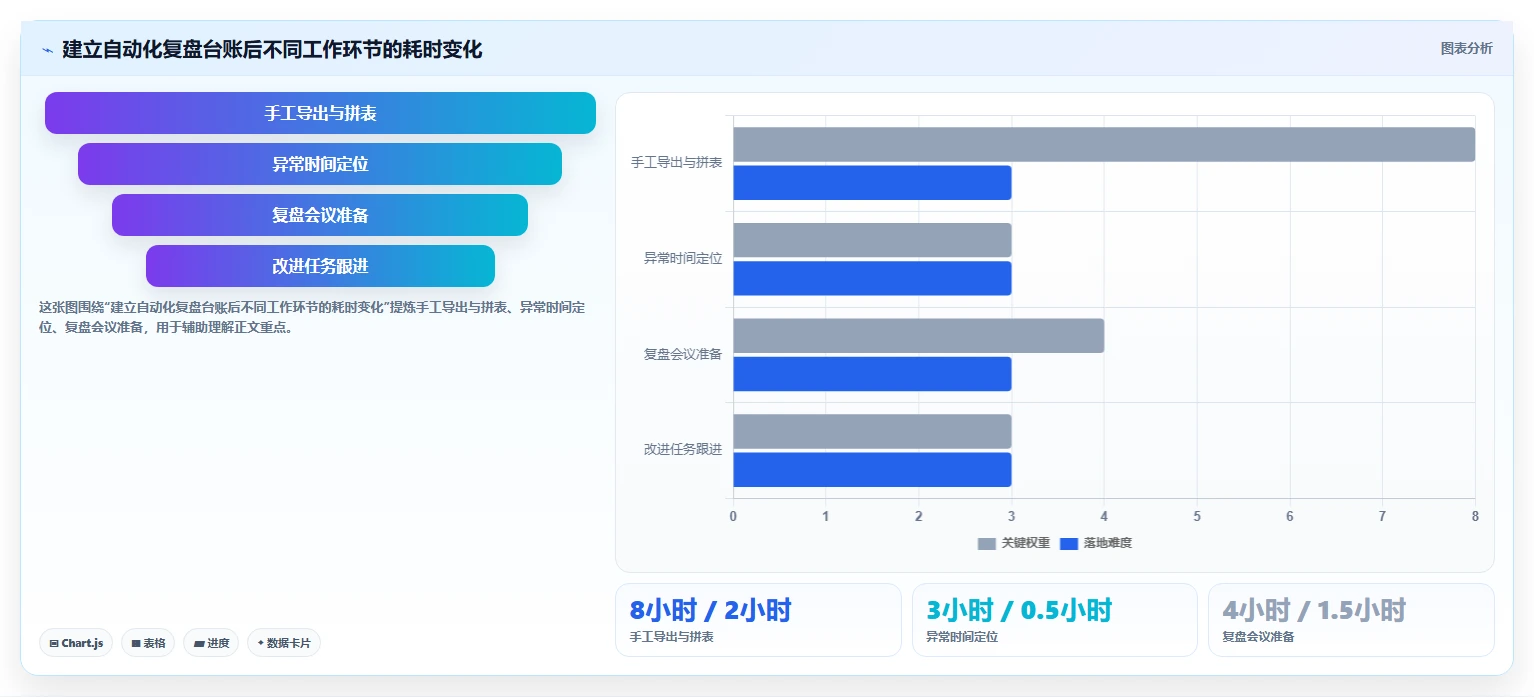Screen dimensions: 1534x697
Task: Select the 复盘会议准备 funnel bar
Action: (320, 215)
